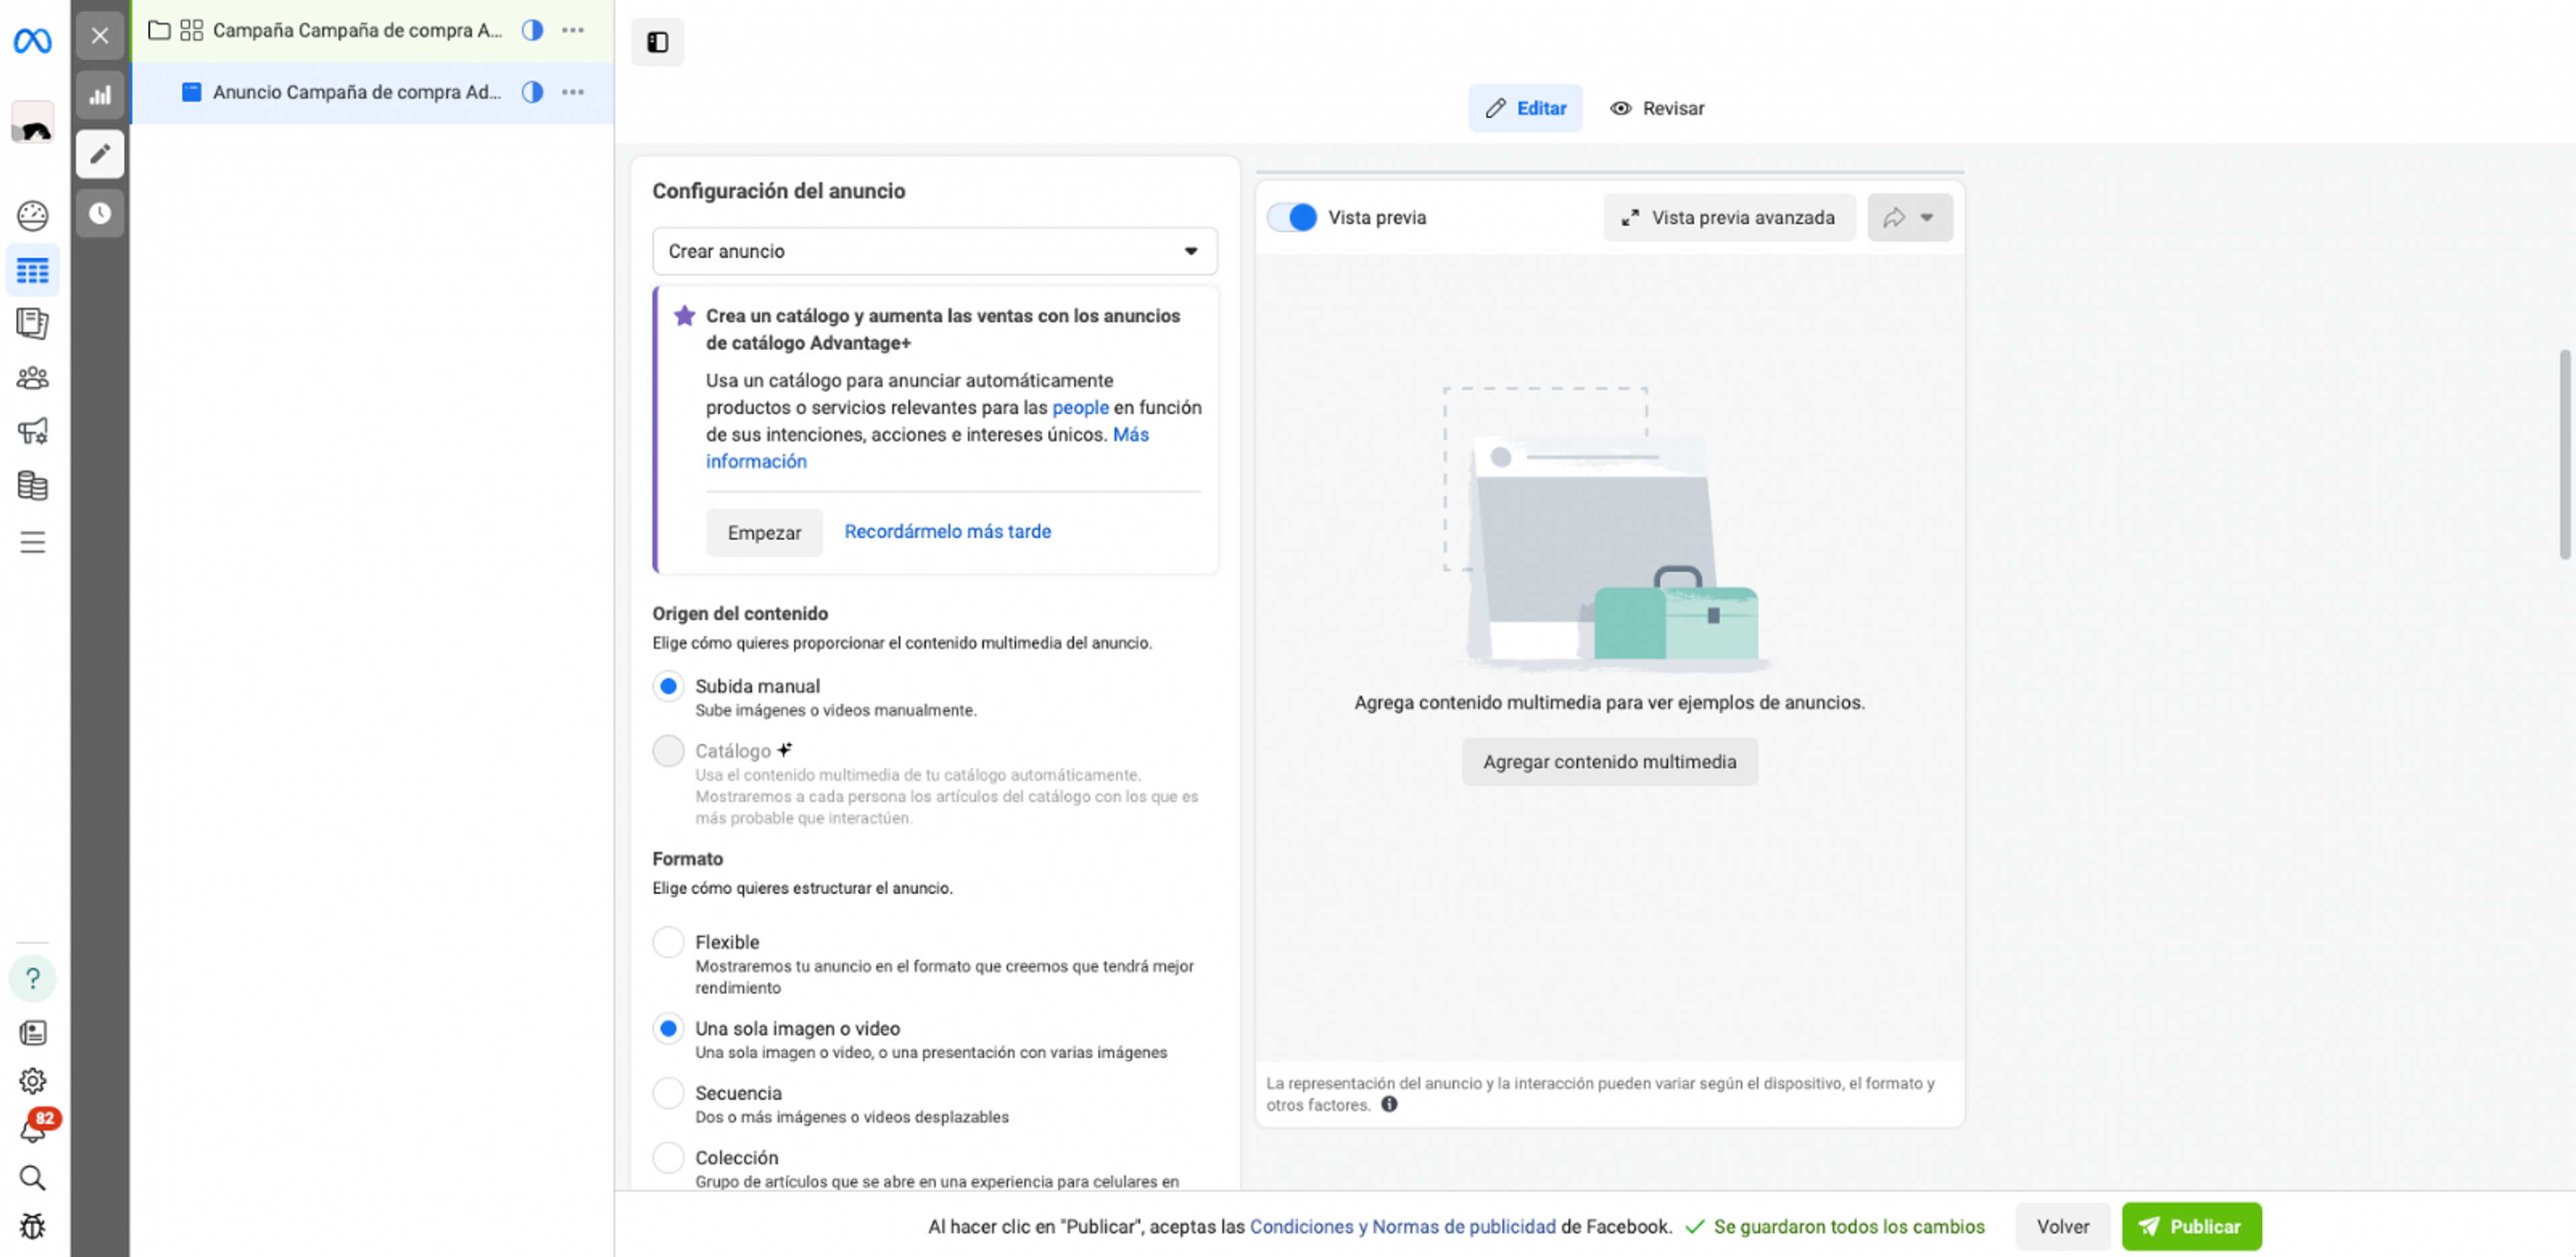
Task: Switch to the Editar tab
Action: pos(1525,108)
